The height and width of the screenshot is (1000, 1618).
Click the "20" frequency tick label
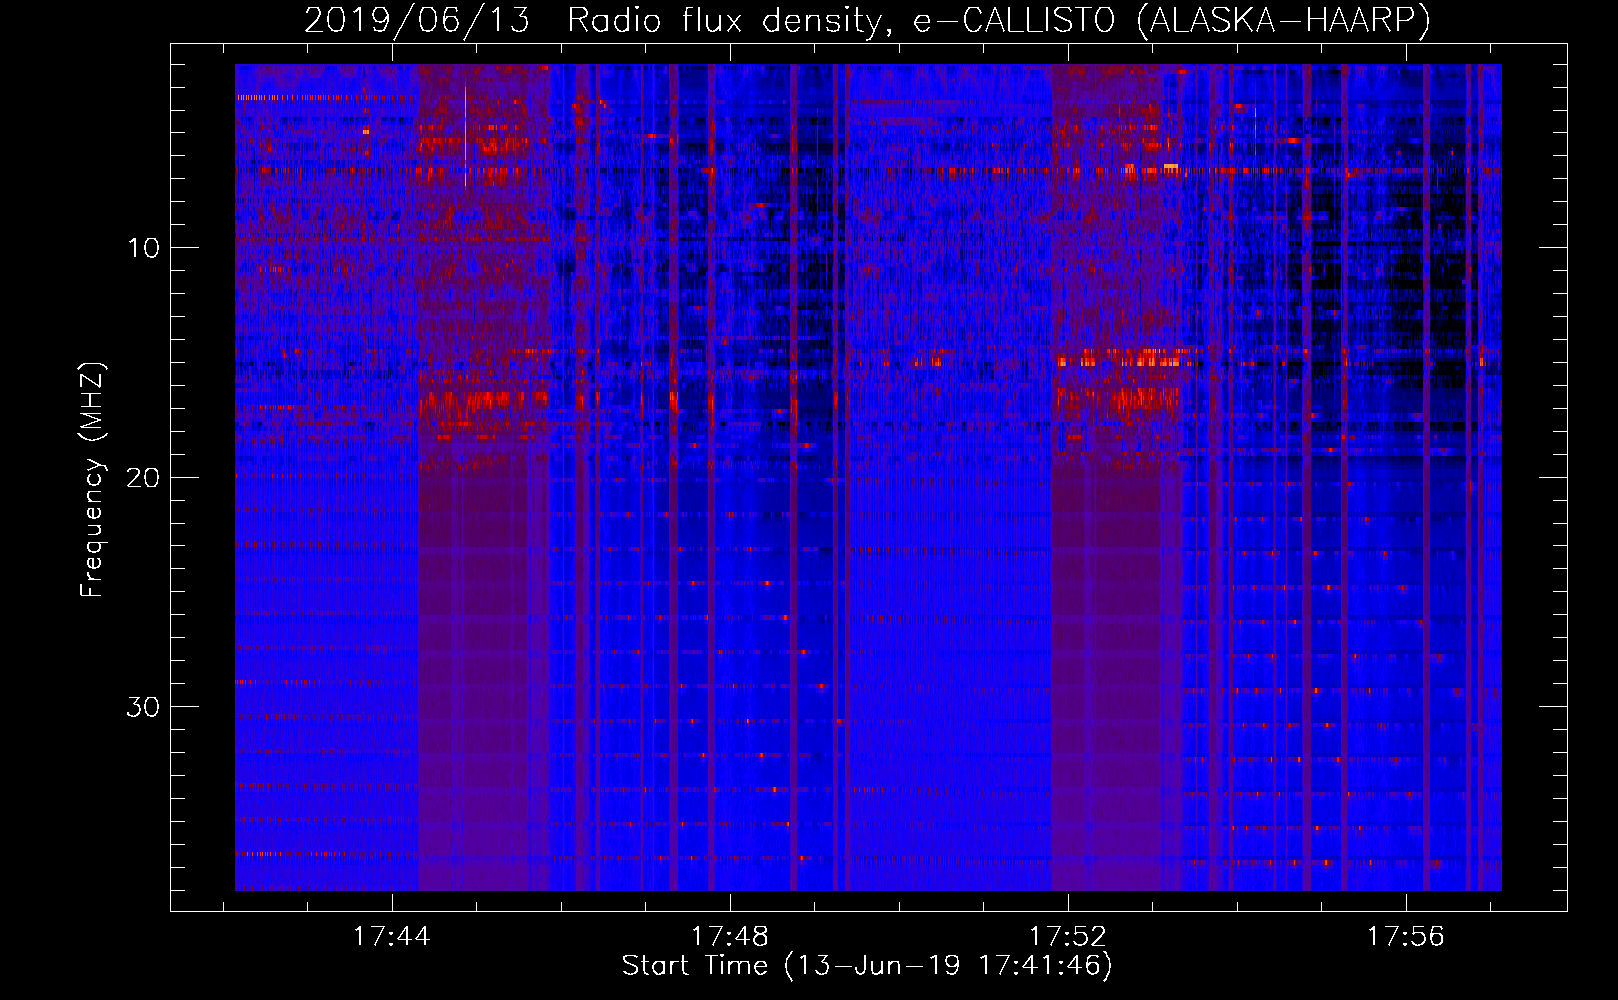click(x=144, y=477)
